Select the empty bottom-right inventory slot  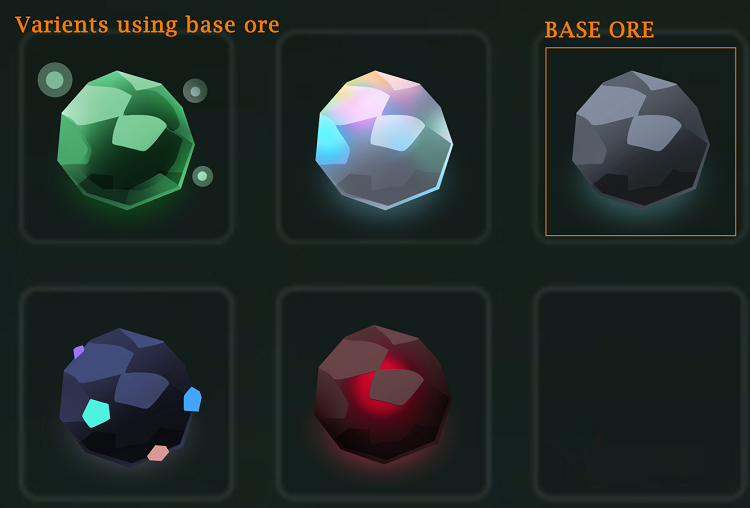640,393
